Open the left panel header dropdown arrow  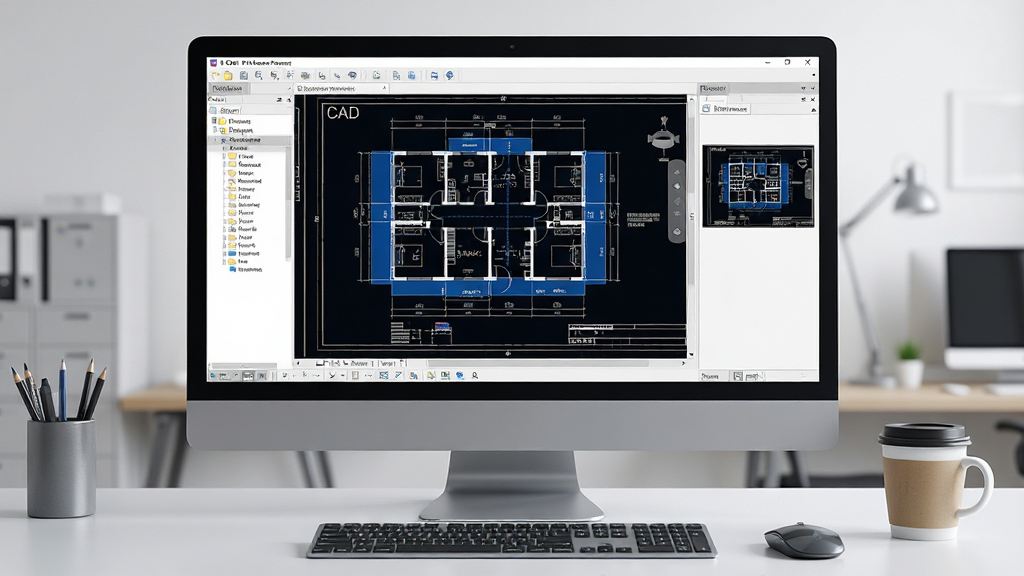tap(289, 88)
